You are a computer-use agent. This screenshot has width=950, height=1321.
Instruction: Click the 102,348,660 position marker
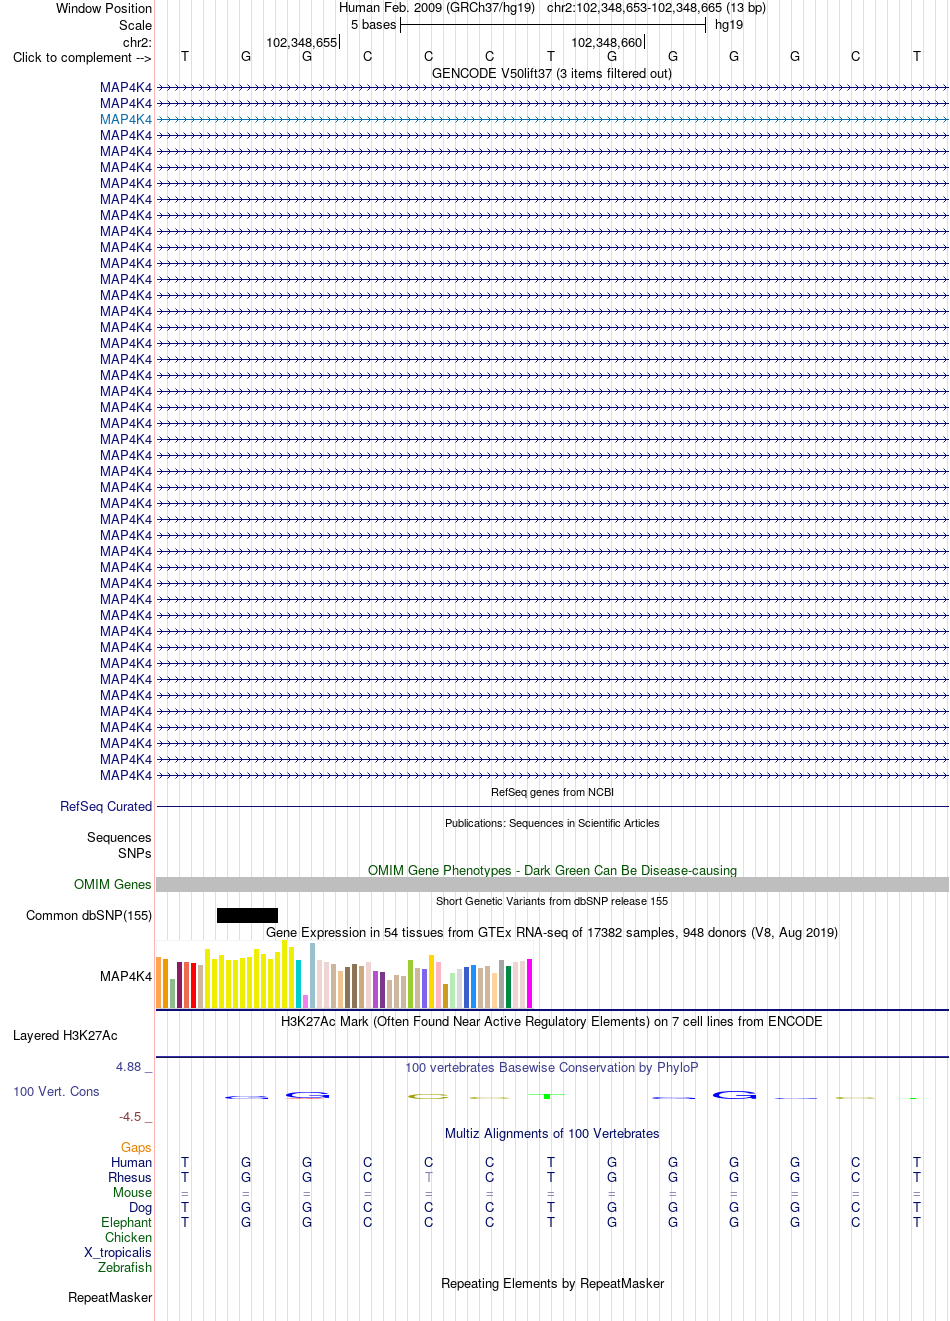(607, 42)
